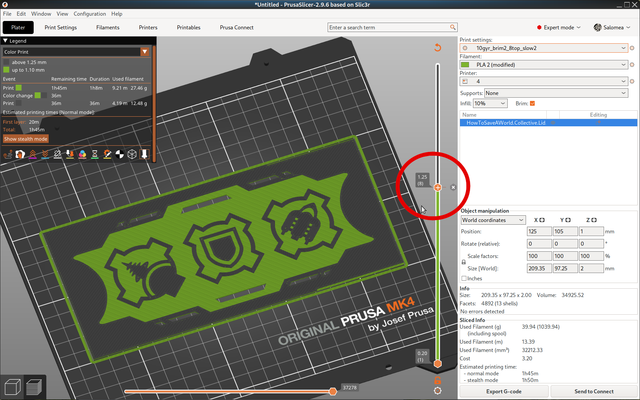
Task: Open the Configuration menu
Action: pos(89,14)
